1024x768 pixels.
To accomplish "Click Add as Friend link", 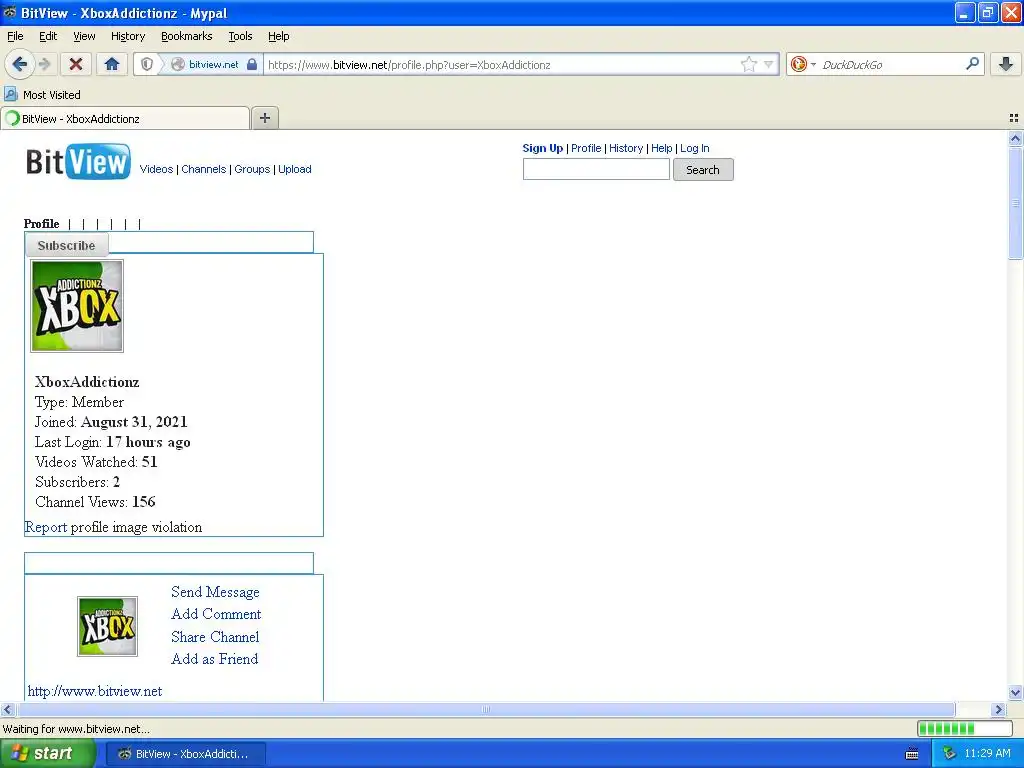I will (x=214, y=659).
